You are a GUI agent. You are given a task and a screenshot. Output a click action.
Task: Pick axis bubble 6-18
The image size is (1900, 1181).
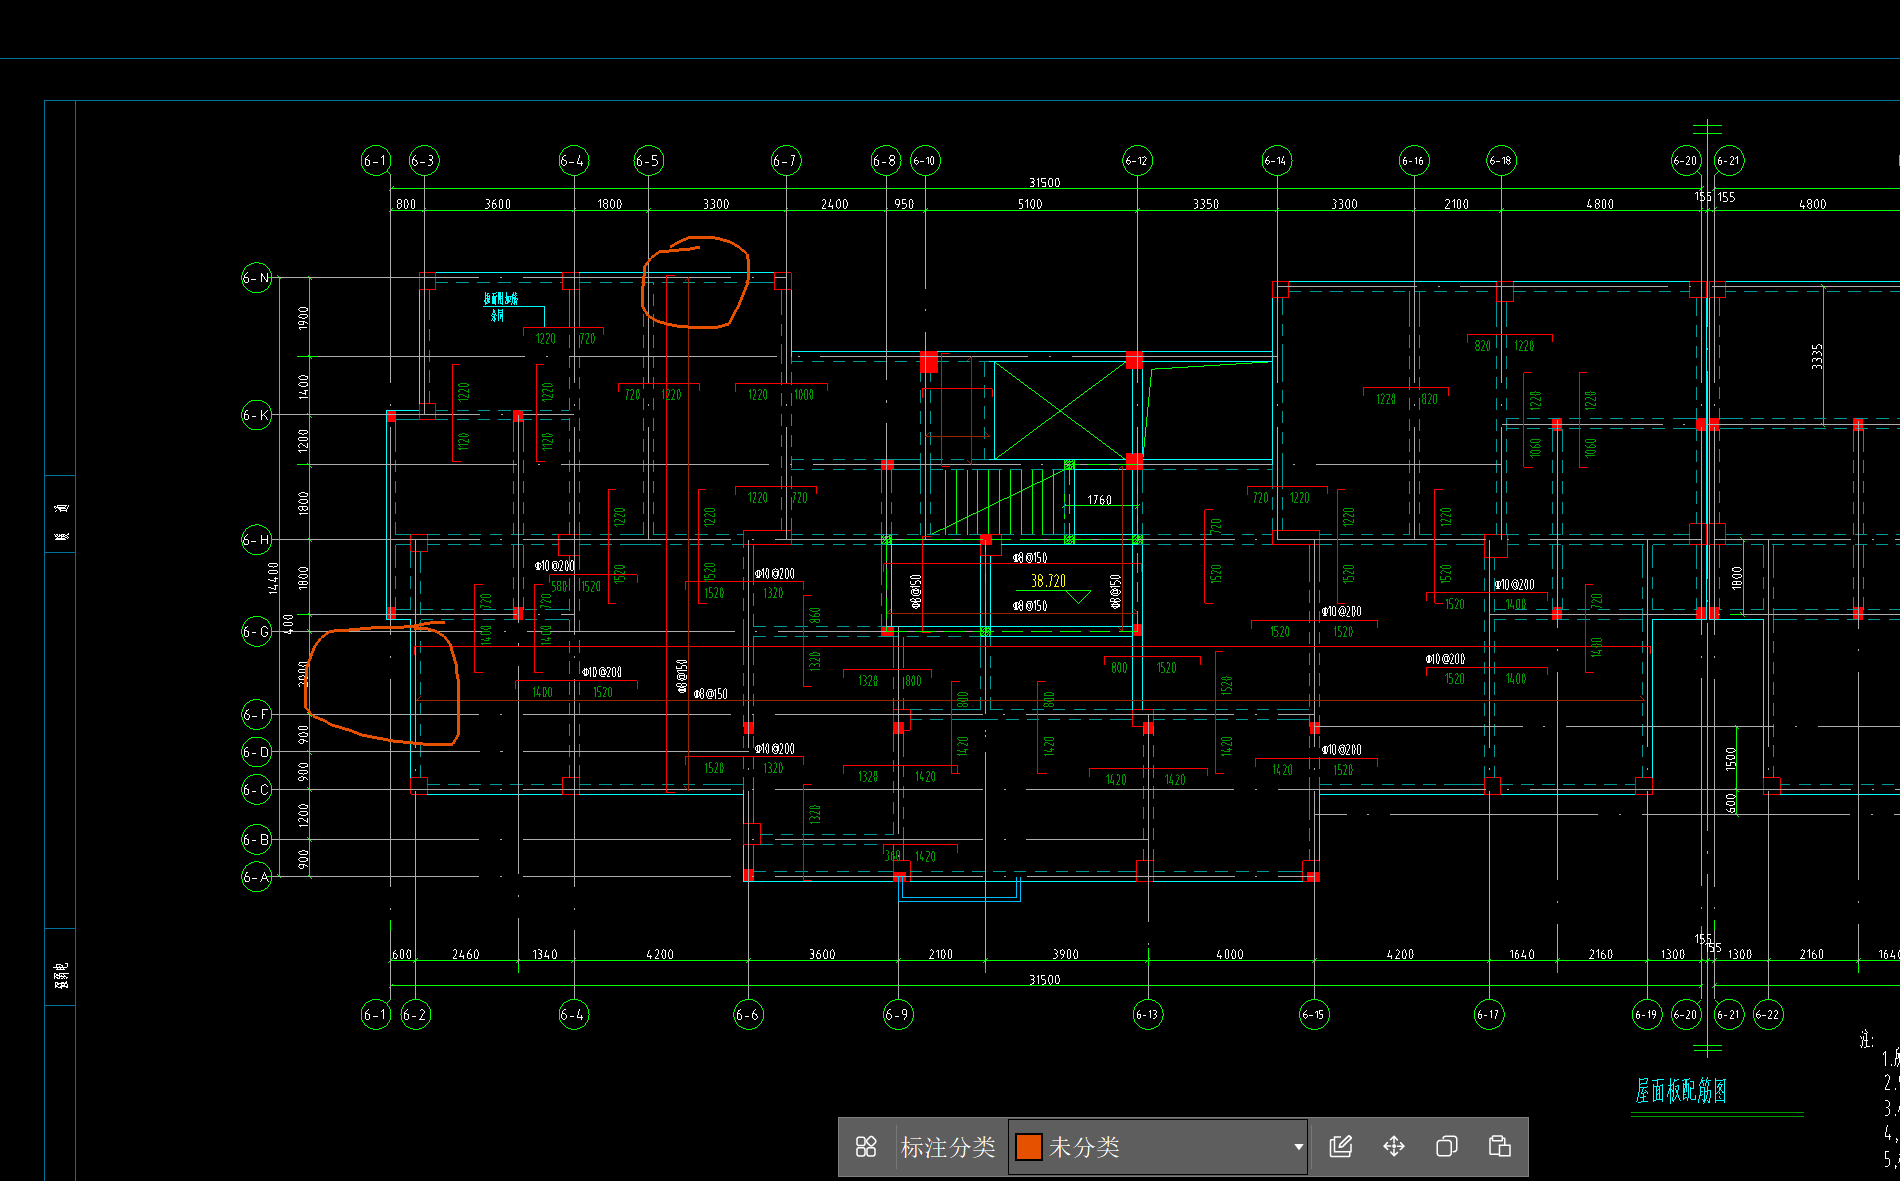(1501, 161)
